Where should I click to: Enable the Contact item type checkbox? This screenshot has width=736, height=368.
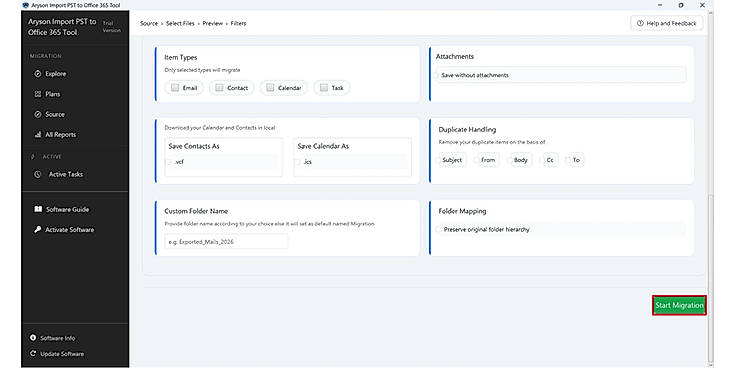click(x=219, y=87)
